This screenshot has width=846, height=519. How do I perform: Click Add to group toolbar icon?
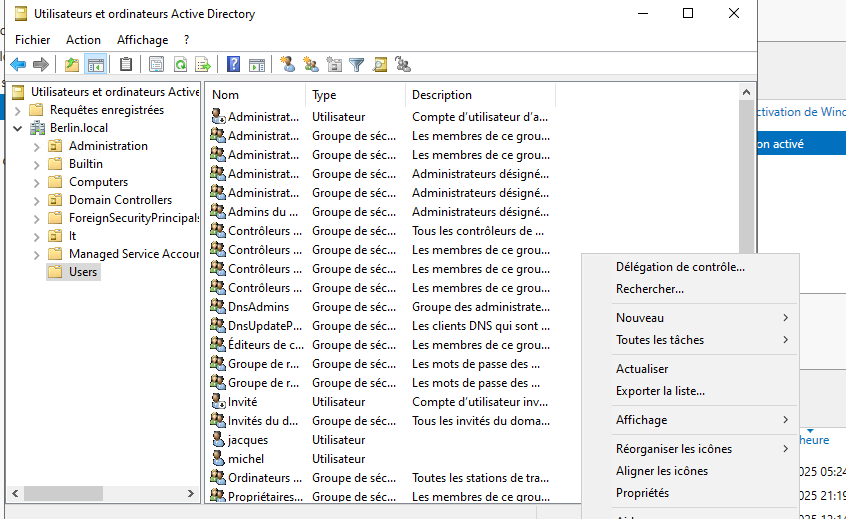[x=402, y=65]
